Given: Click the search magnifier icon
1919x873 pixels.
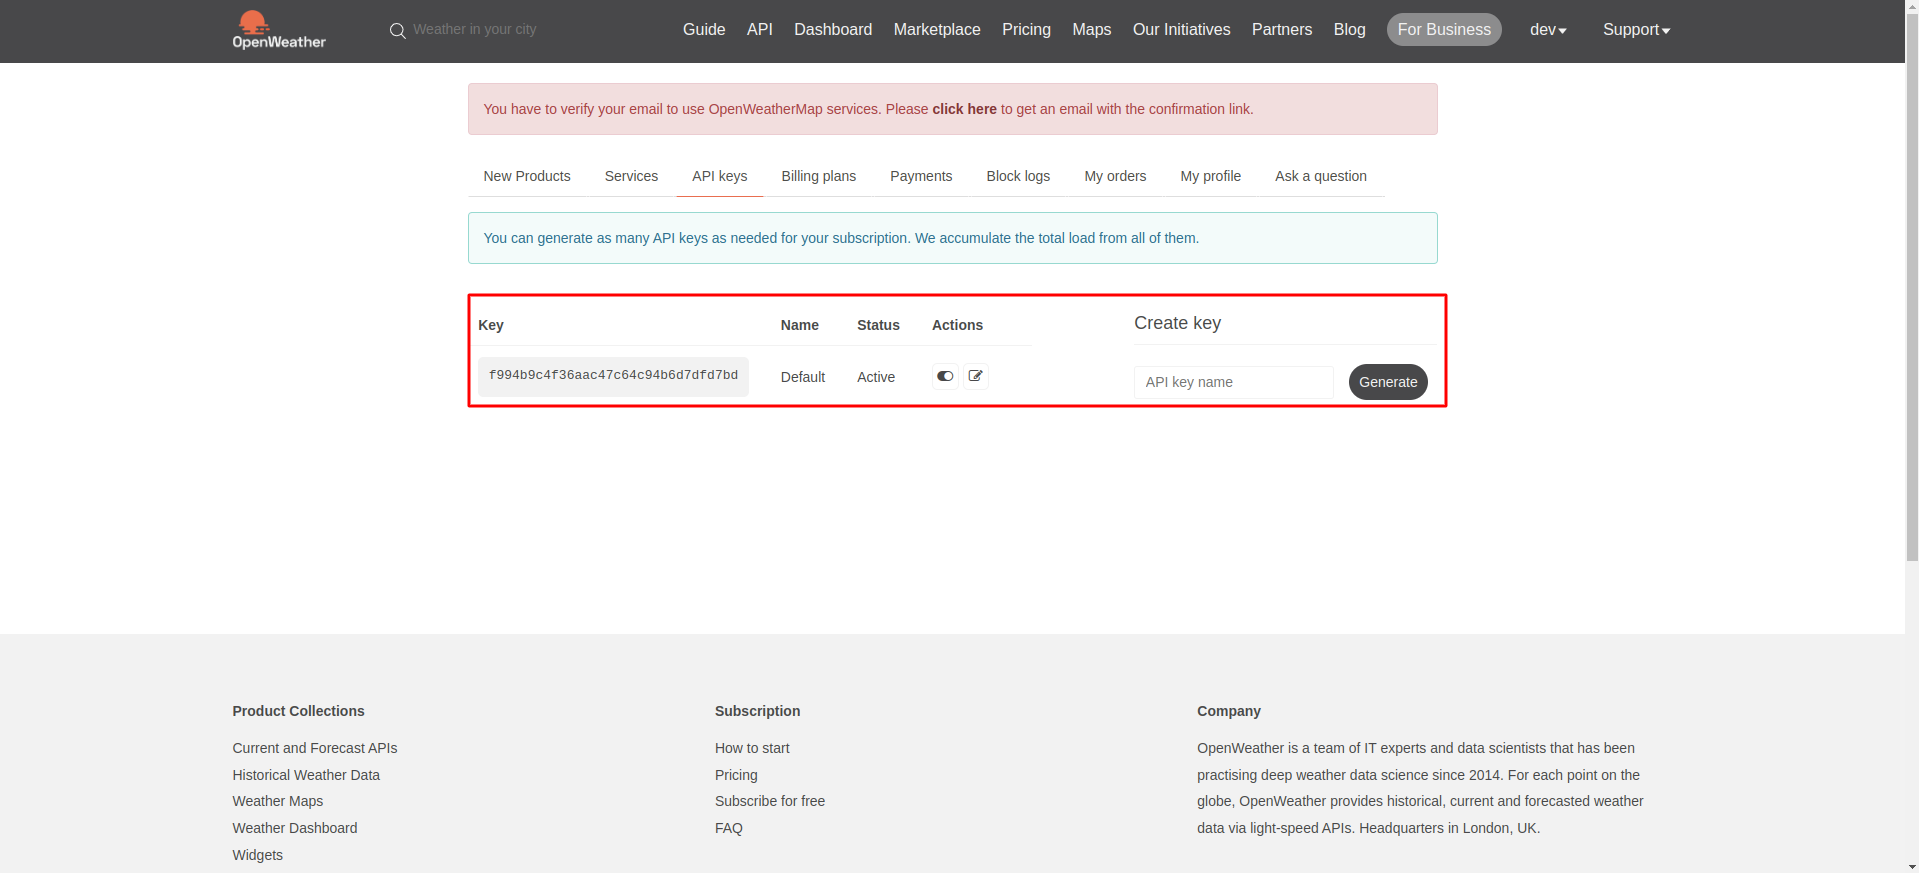Looking at the screenshot, I should point(397,31).
